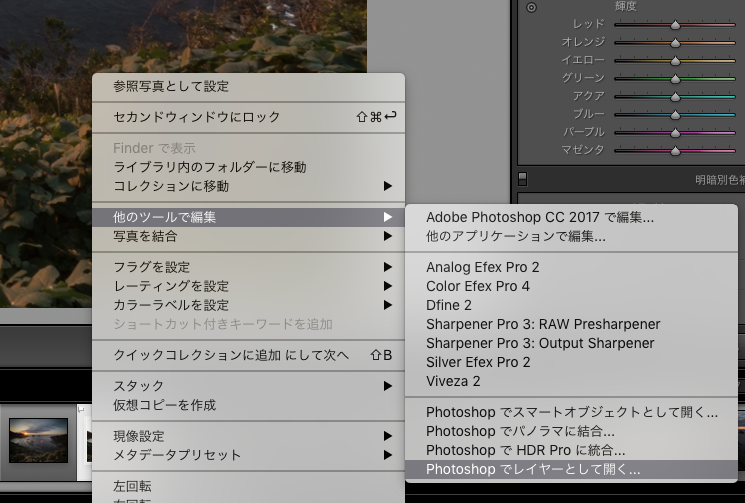Click the グリーン luminance slider handle
The width and height of the screenshot is (745, 503).
pos(675,79)
